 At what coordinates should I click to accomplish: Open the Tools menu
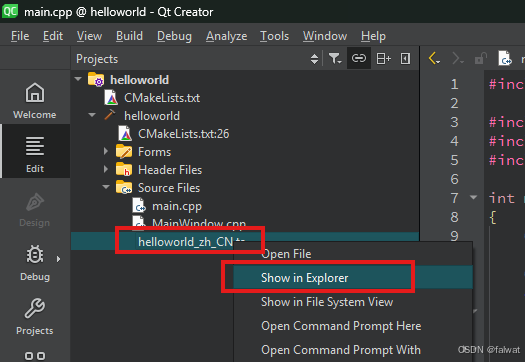coord(275,36)
